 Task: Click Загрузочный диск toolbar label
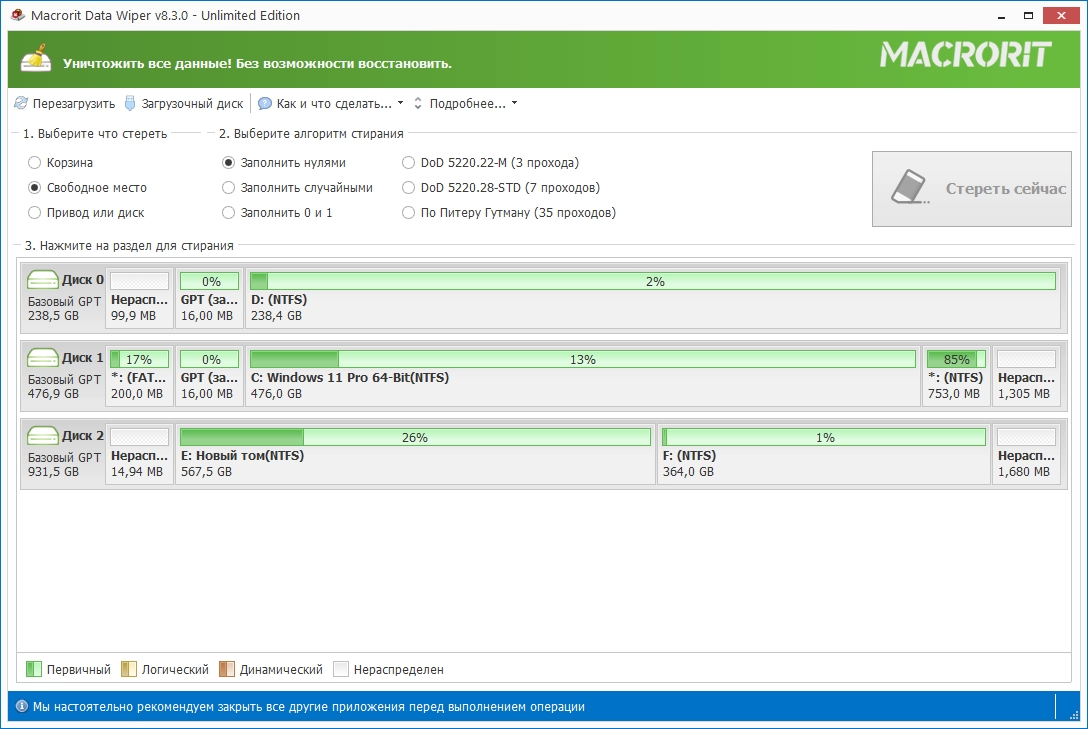coord(192,104)
